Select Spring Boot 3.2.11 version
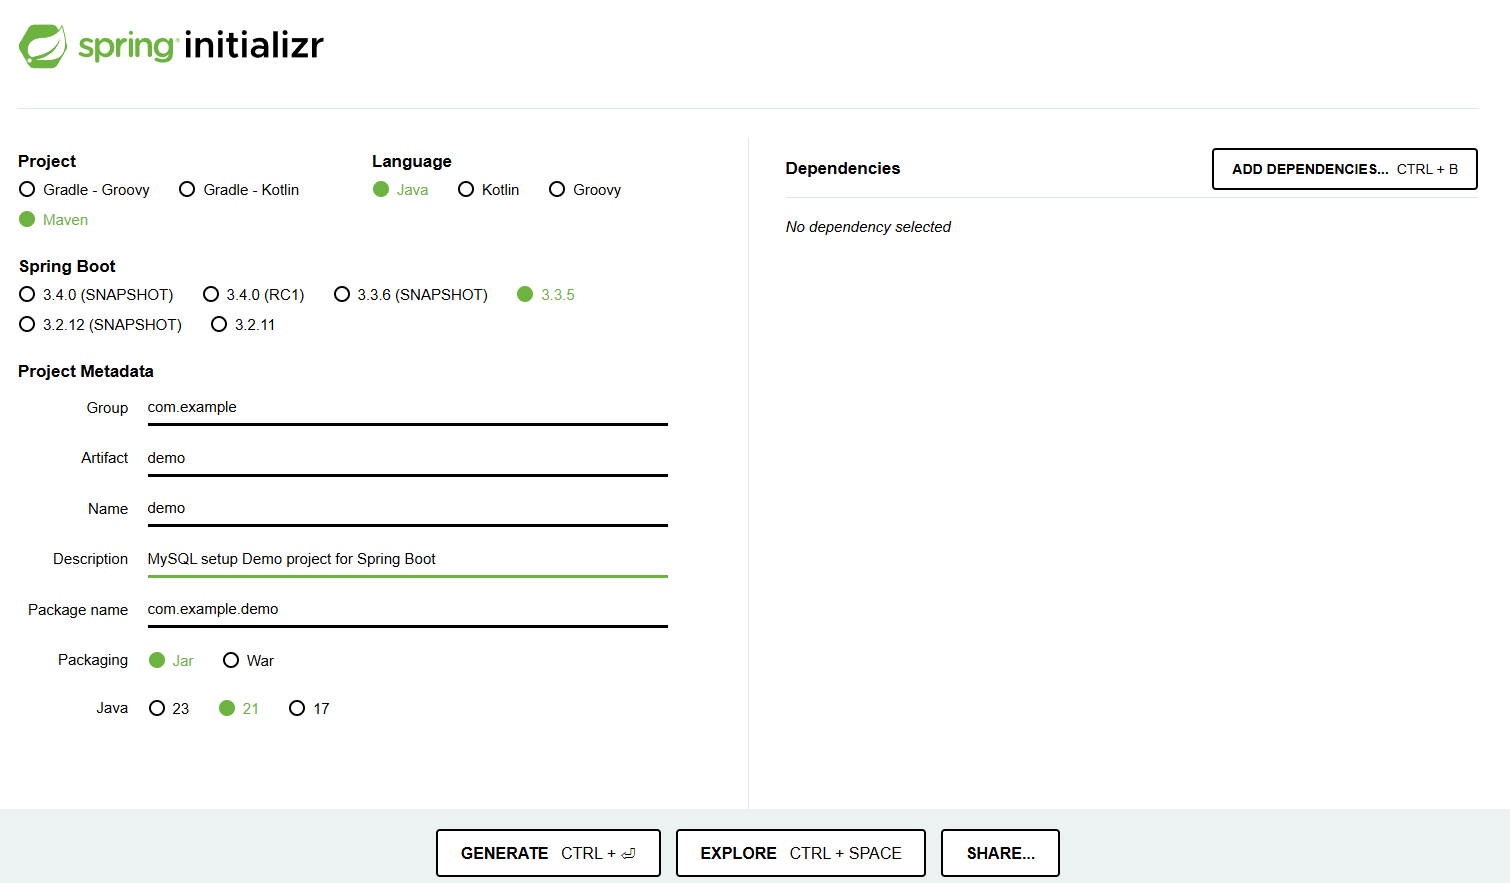The height and width of the screenshot is (883, 1510). pos(243,325)
